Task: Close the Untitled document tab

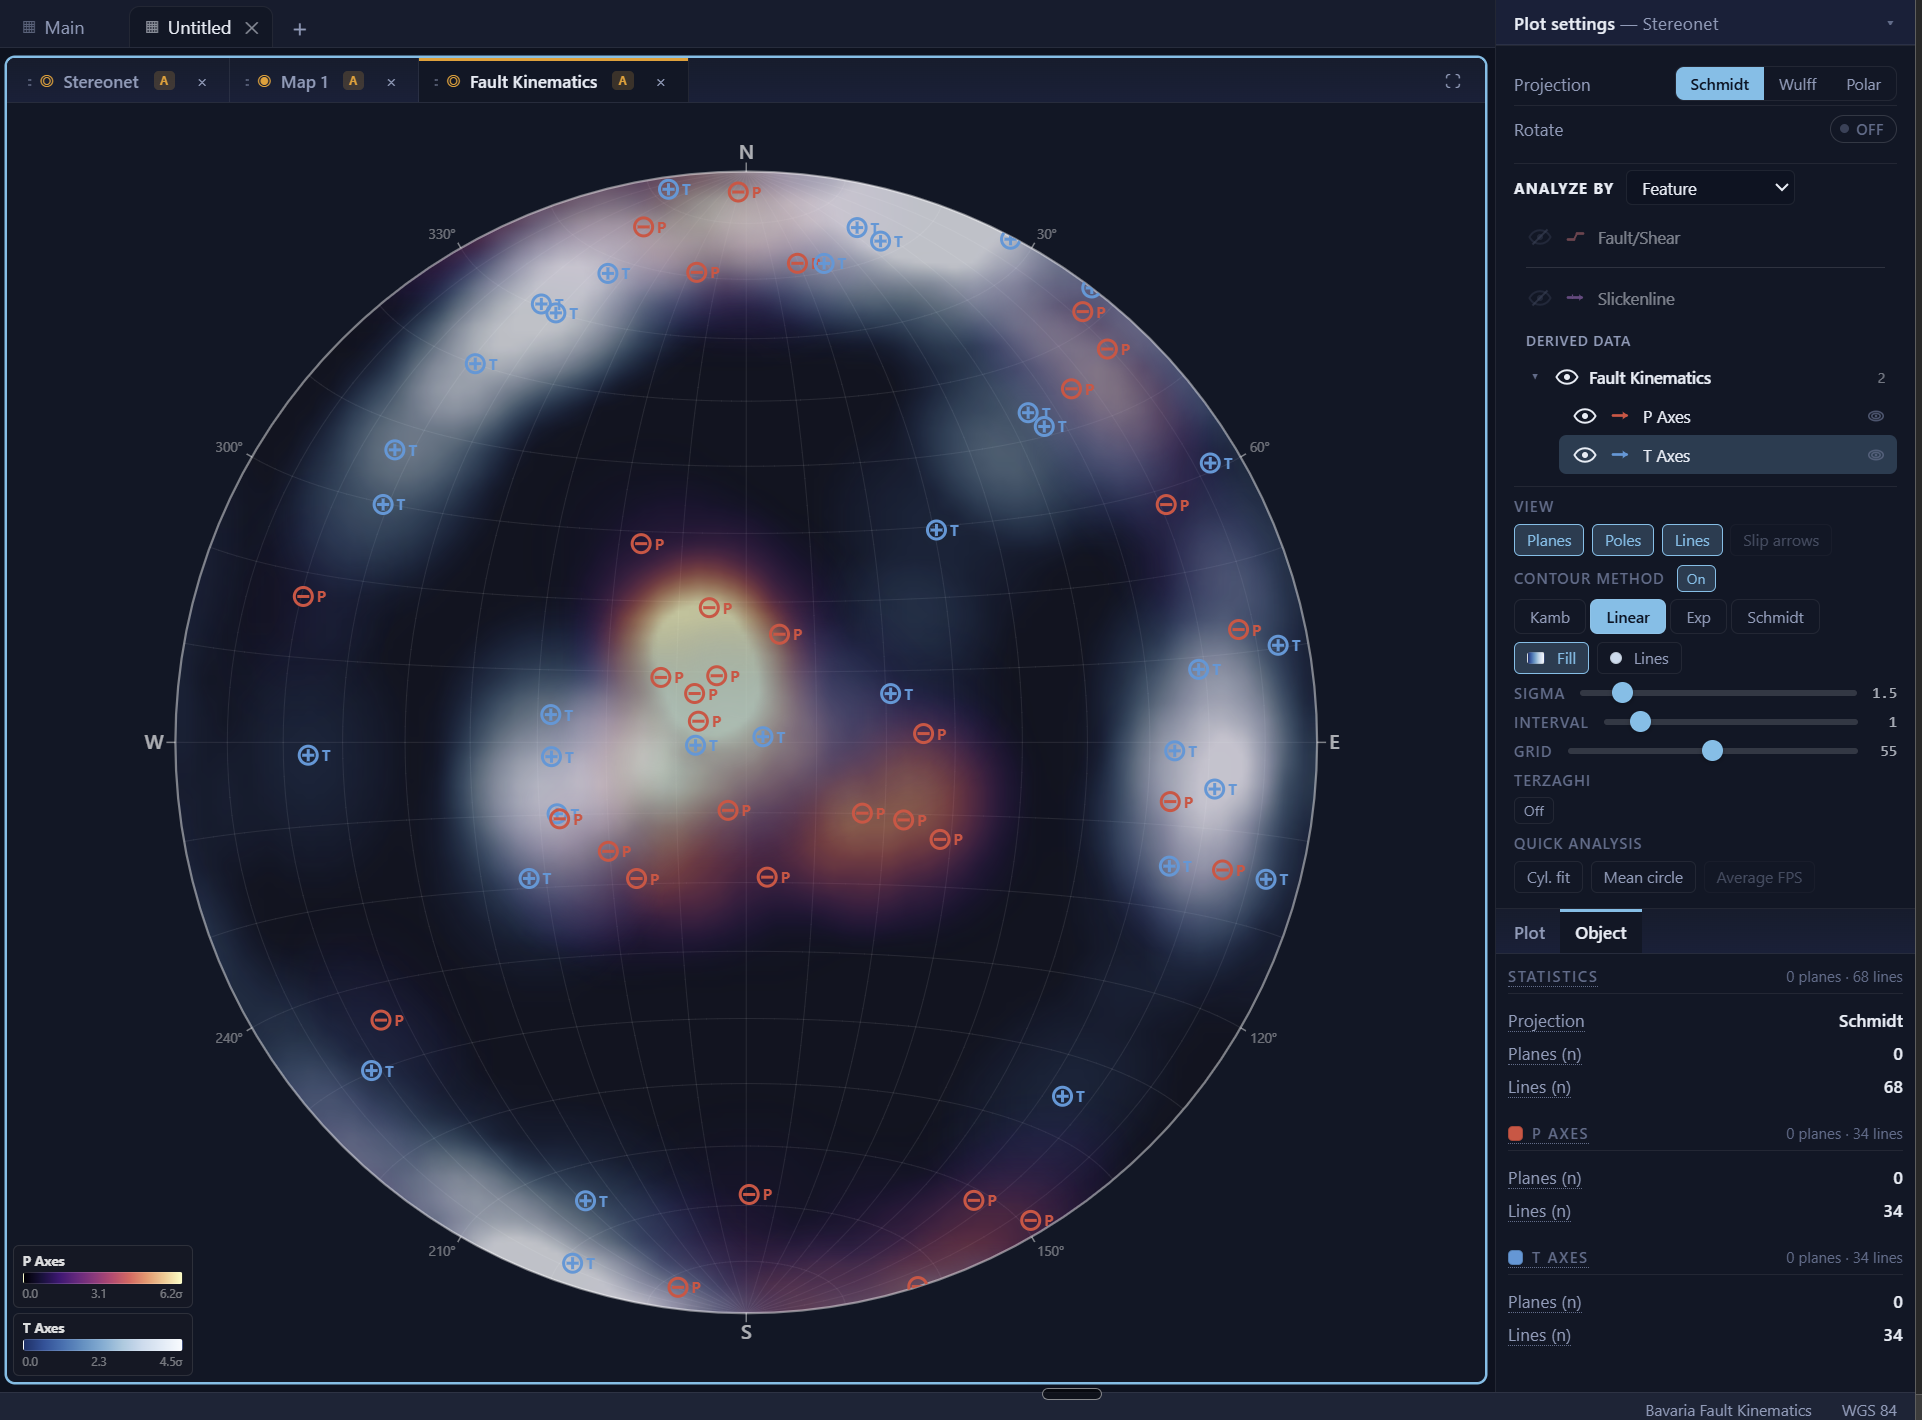Action: (252, 28)
